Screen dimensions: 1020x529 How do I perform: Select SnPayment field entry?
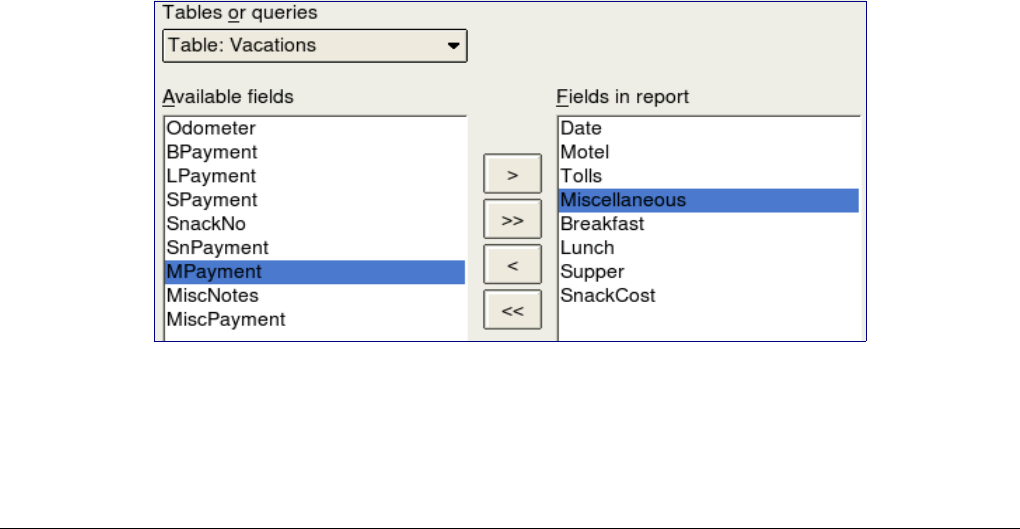217,248
